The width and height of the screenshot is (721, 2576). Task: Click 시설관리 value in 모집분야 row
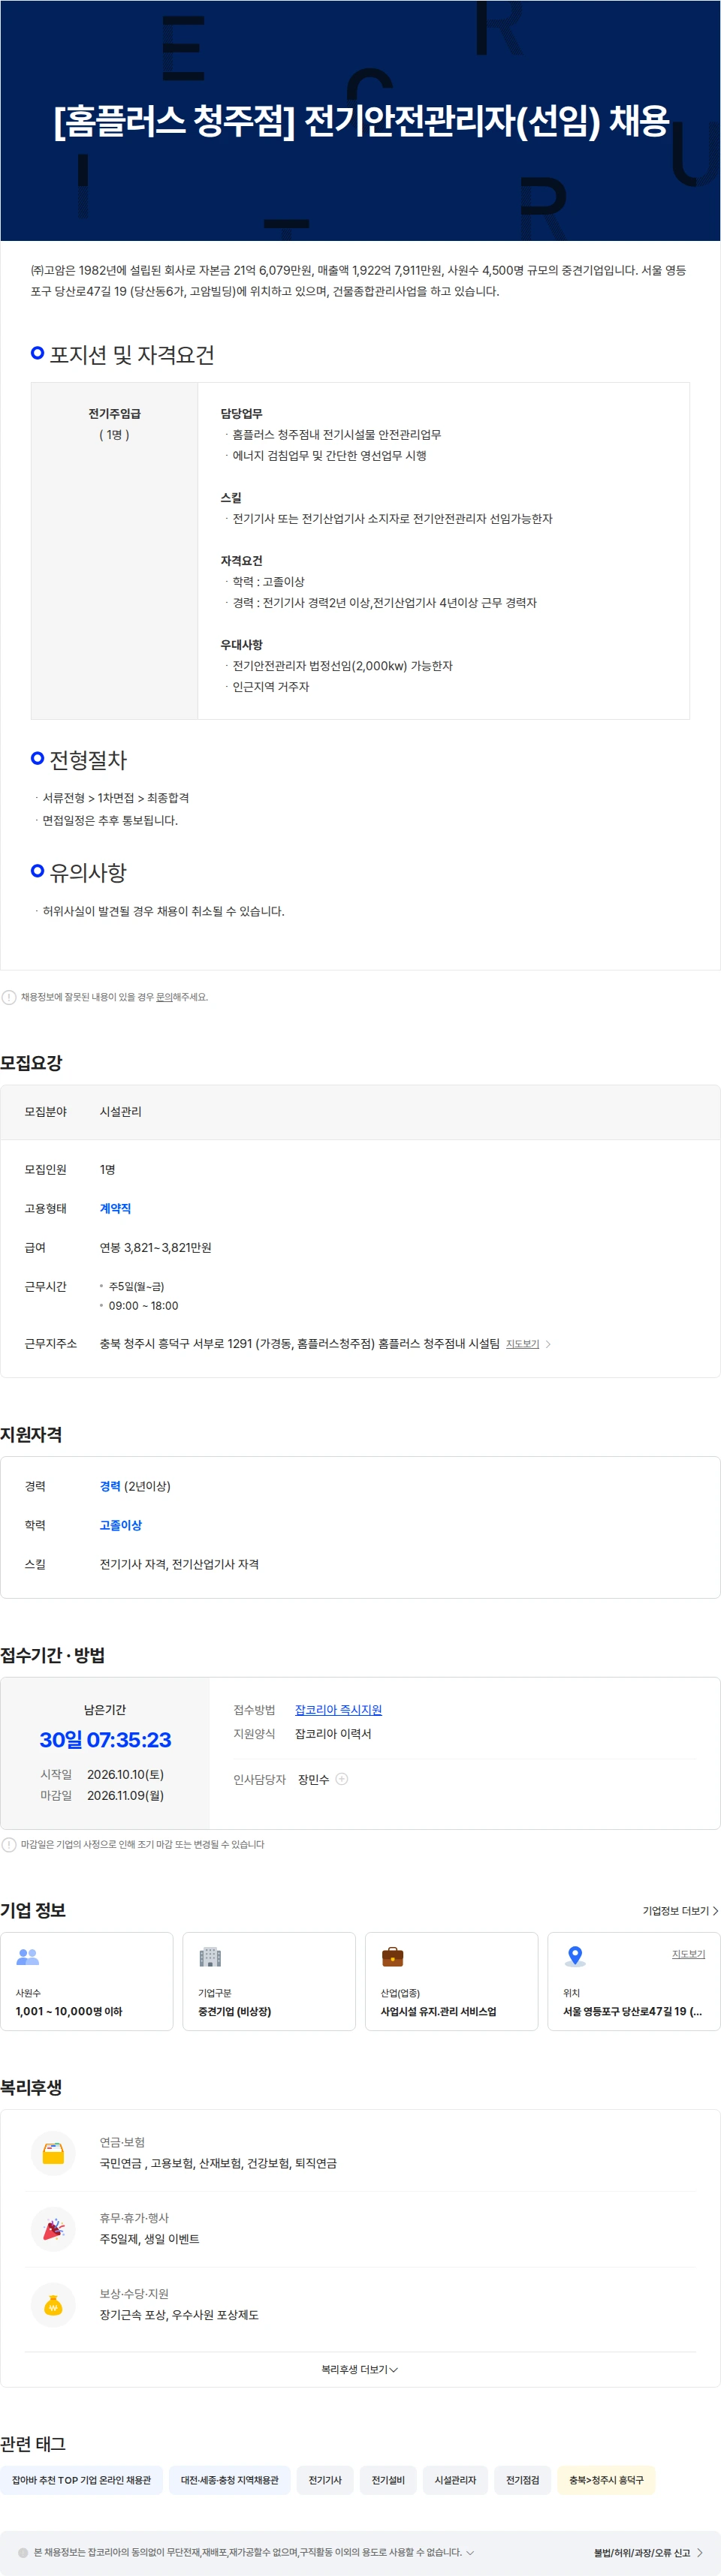[x=120, y=1112]
